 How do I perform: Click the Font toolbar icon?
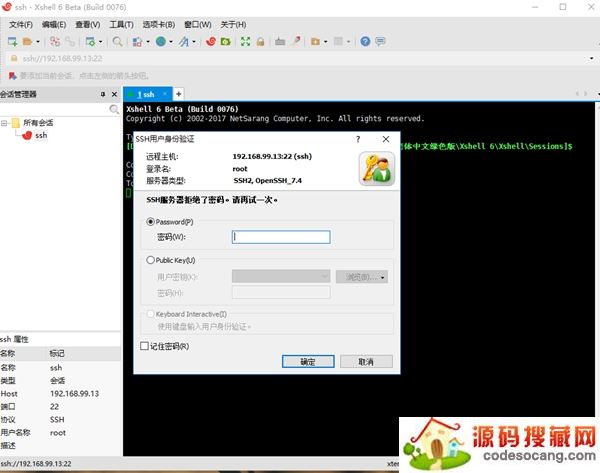(184, 41)
